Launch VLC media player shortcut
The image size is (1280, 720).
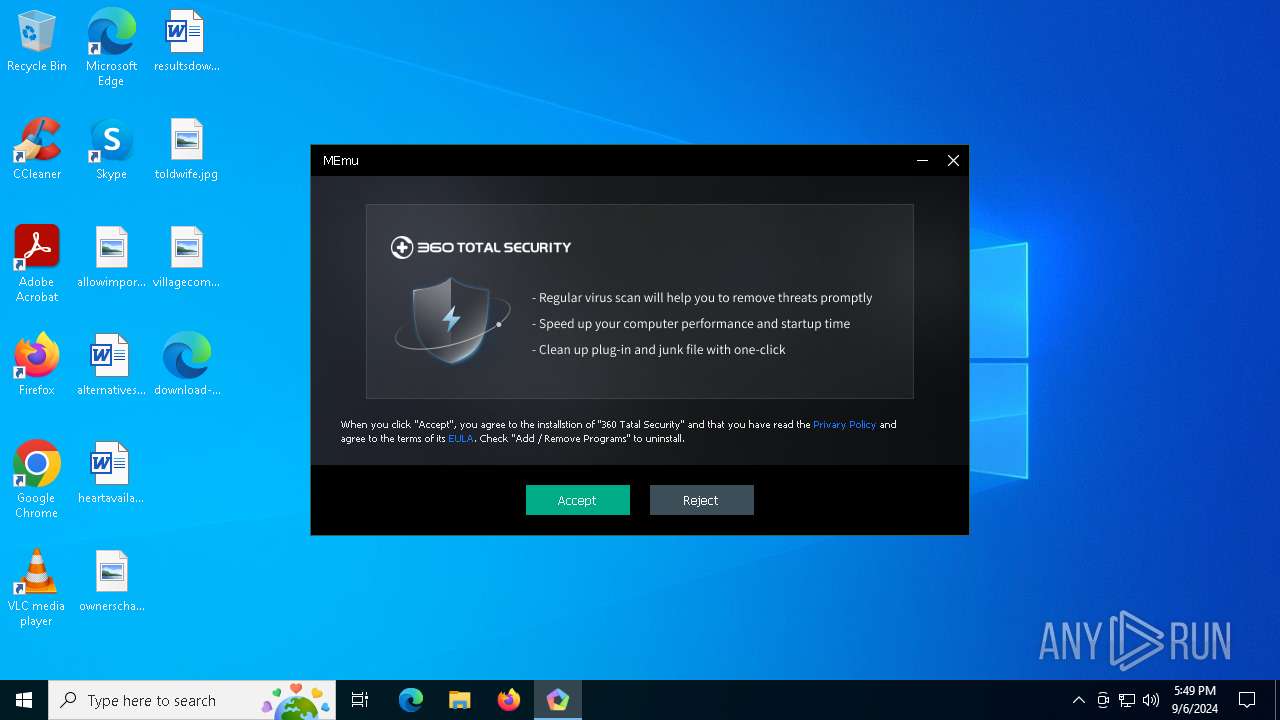coord(37,588)
